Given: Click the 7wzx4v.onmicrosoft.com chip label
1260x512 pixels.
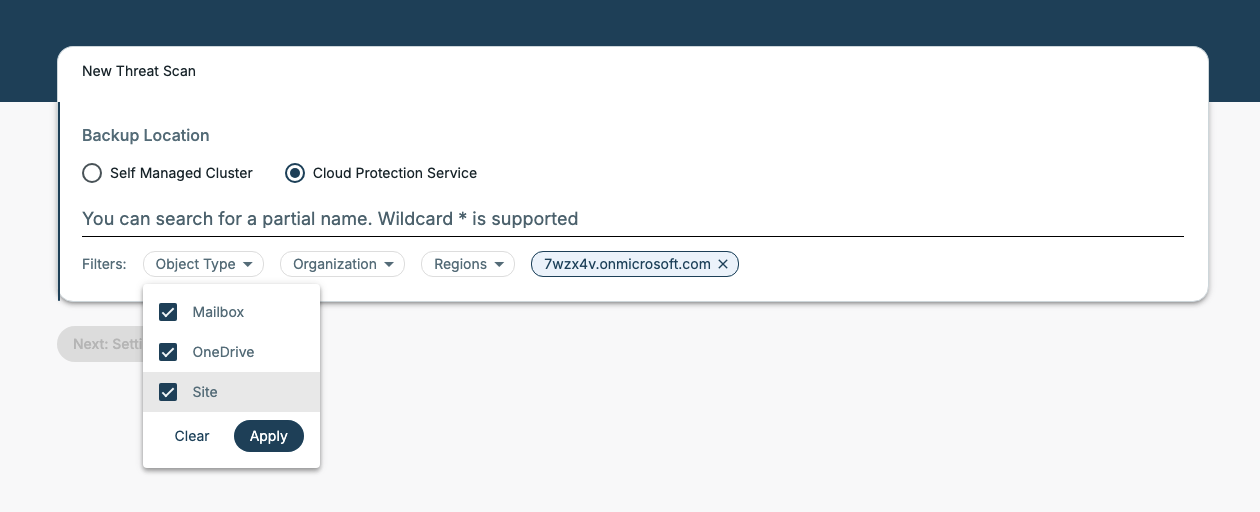Looking at the screenshot, I should point(627,264).
